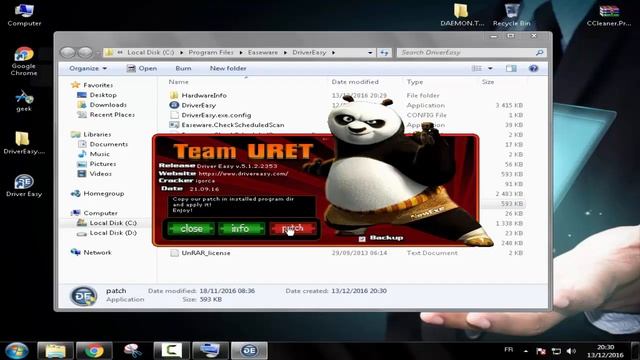Sort by Name column header
This screenshot has width=640, height=360.
pyautogui.click(x=178, y=82)
